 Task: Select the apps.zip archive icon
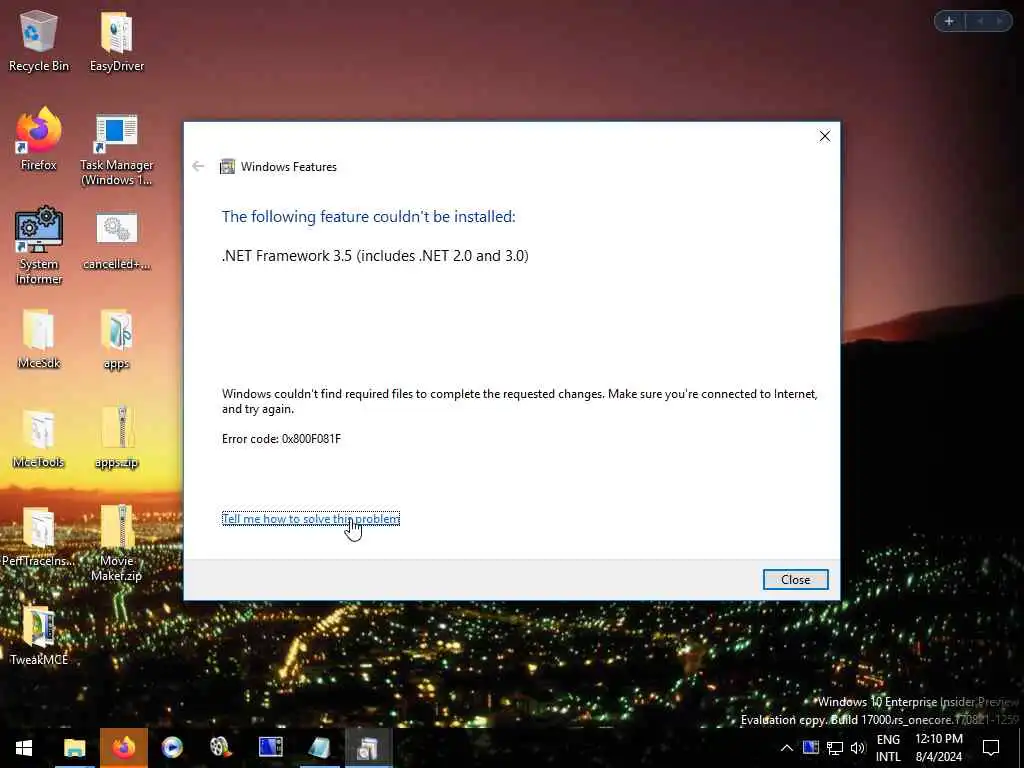tap(117, 438)
